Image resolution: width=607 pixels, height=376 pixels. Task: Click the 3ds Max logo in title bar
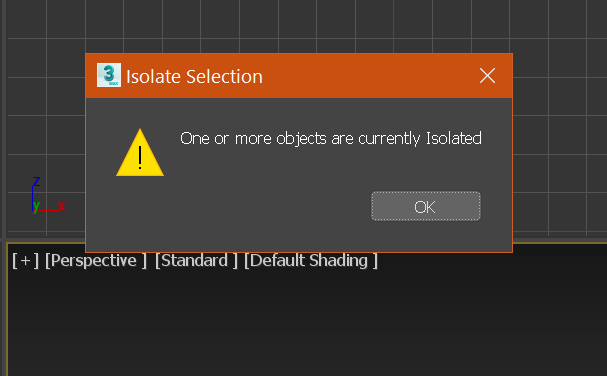[109, 75]
